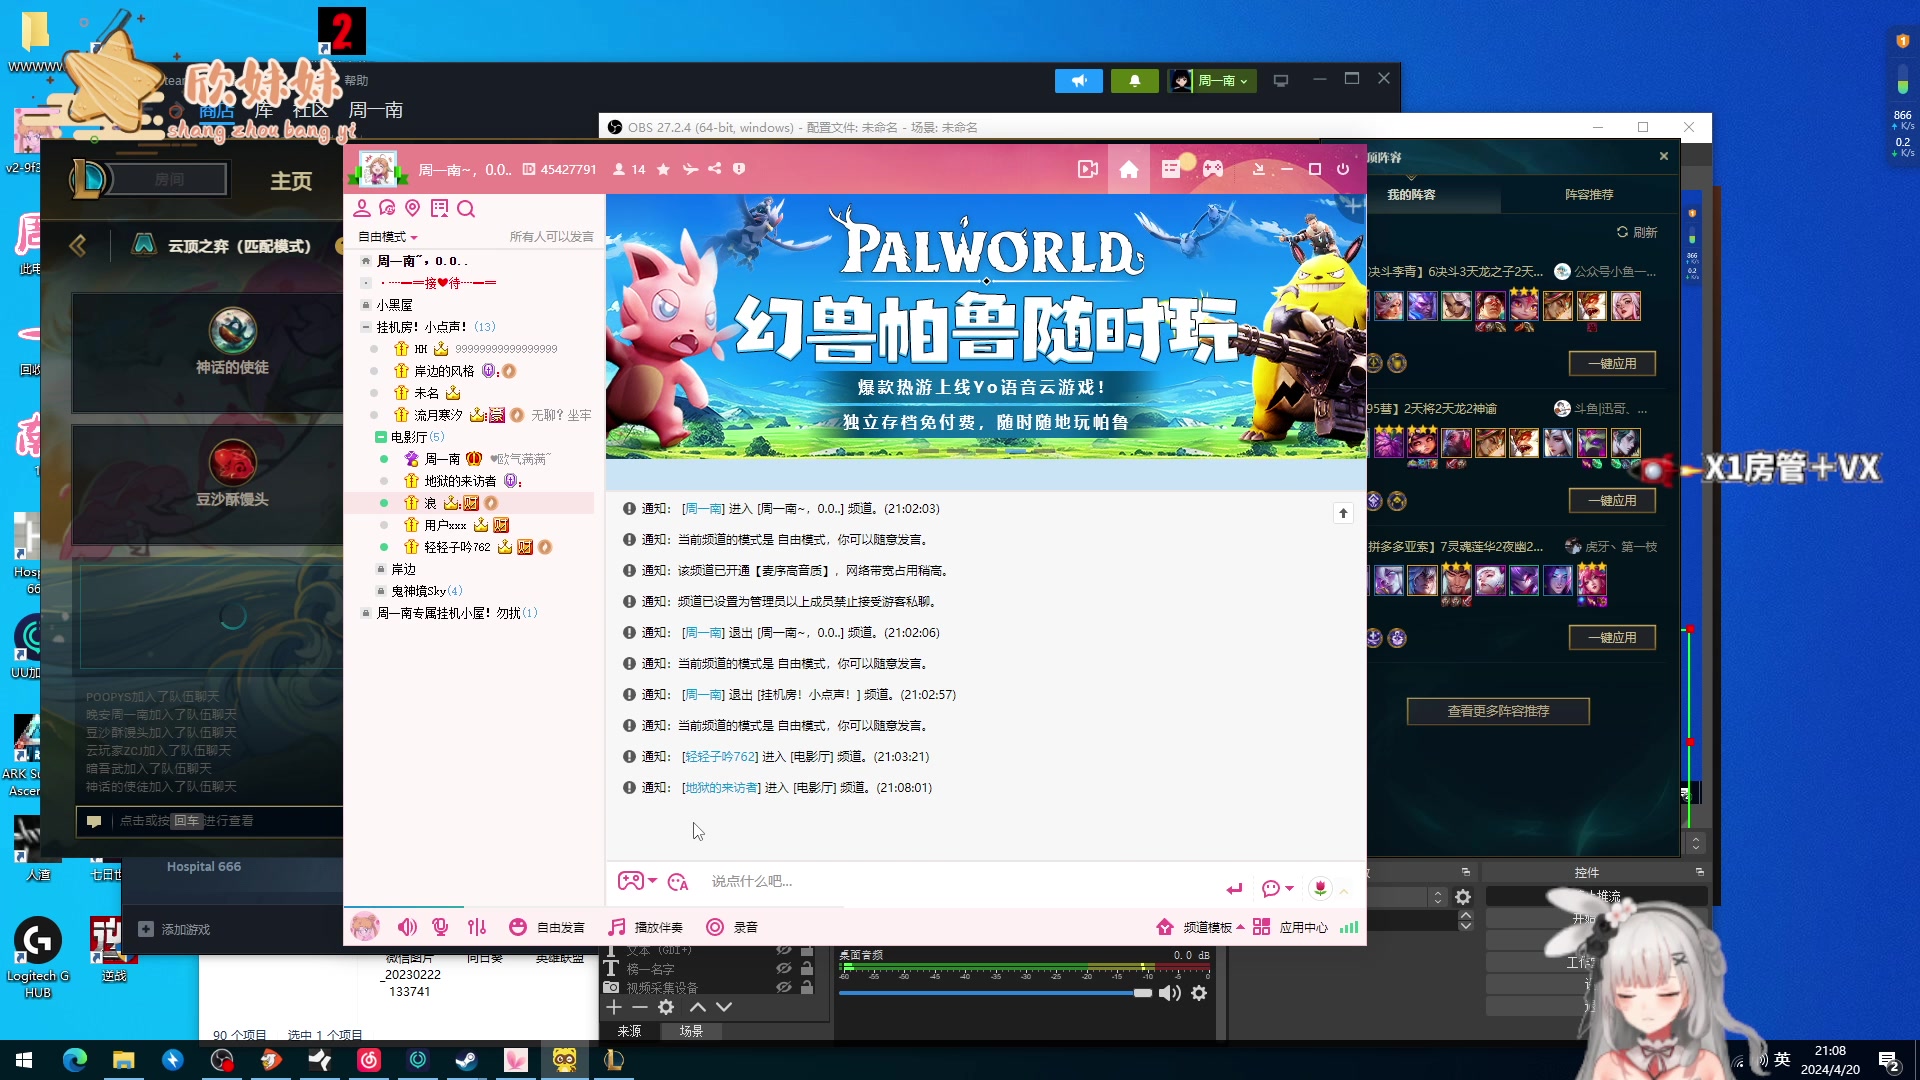Image resolution: width=1920 pixels, height=1080 pixels.
Task: Apply the 7灵魂莲华2夜幽 lineup with 一键应用
Action: click(1612, 638)
